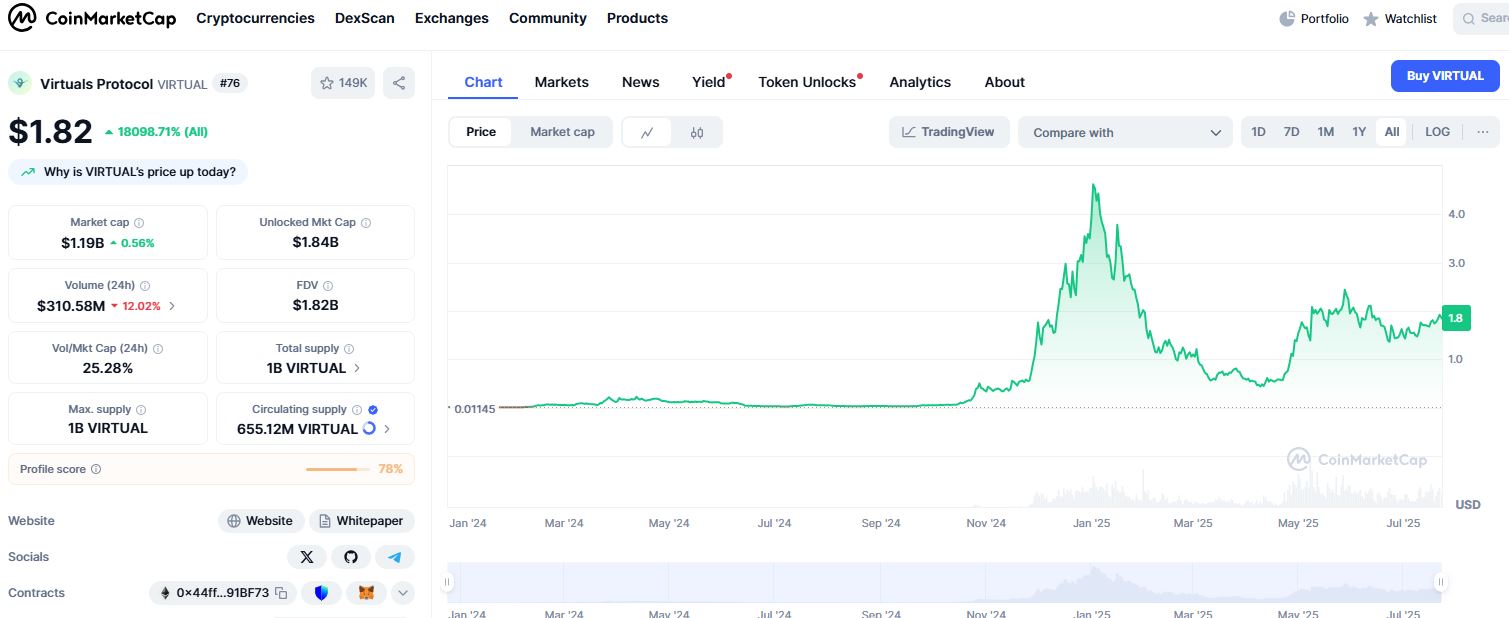This screenshot has width=1509, height=618.
Task: Open the TradingView chart button
Action: [949, 132]
